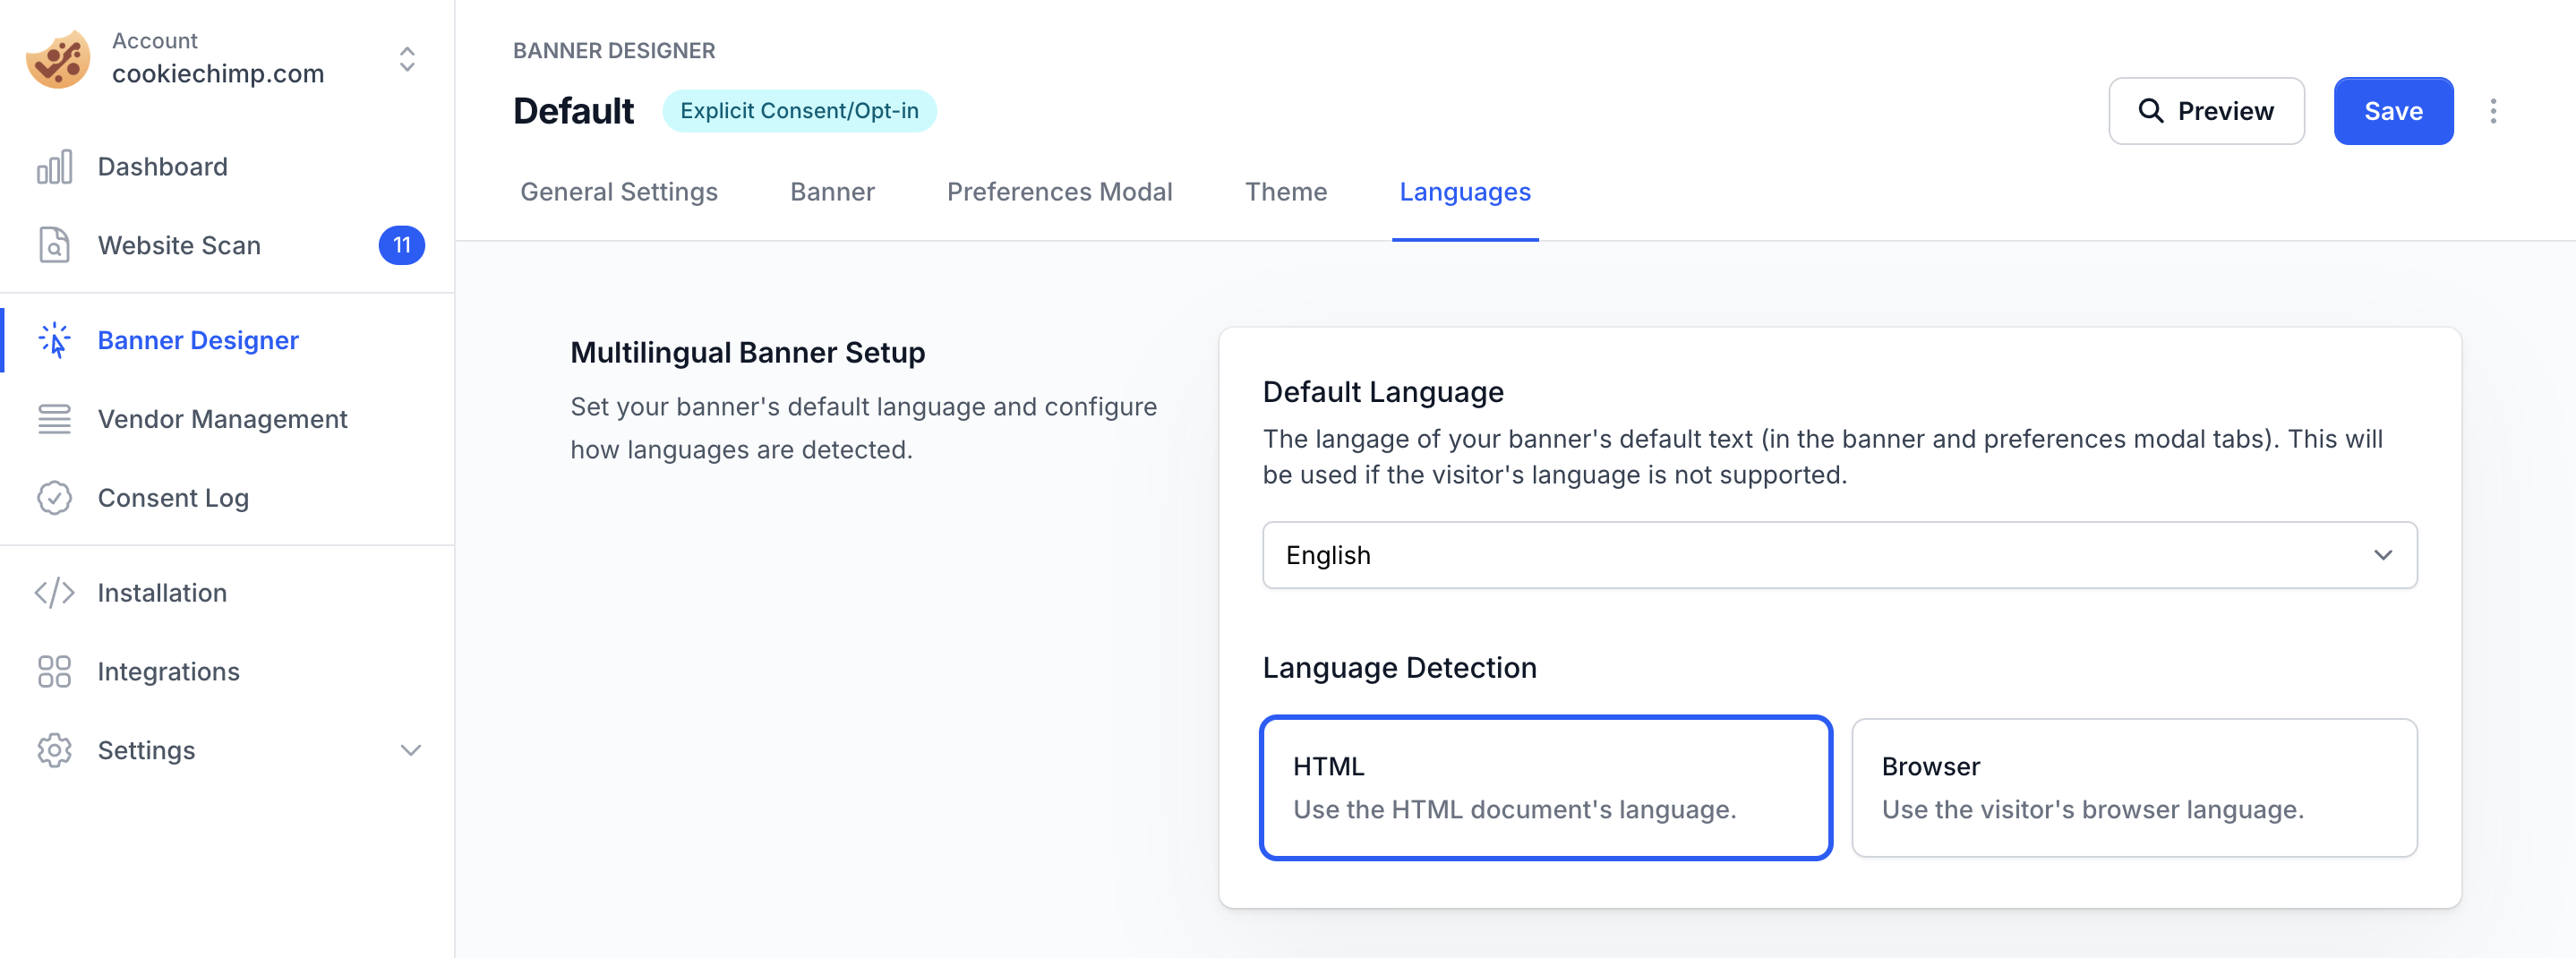
Task: Open the three-dot more options menu
Action: point(2493,111)
